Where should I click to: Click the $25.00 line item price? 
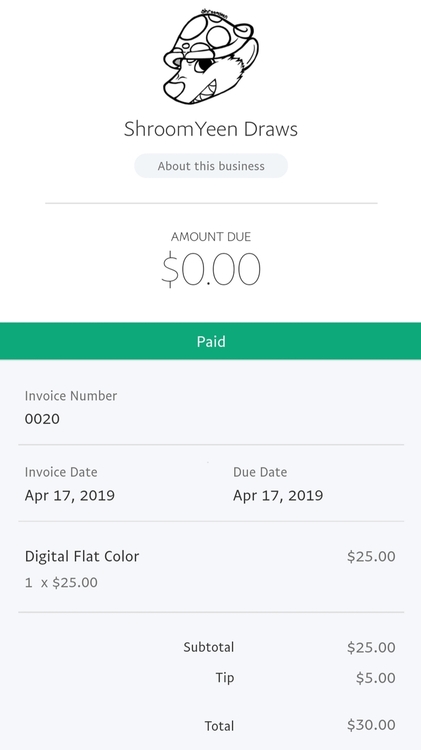point(371,556)
